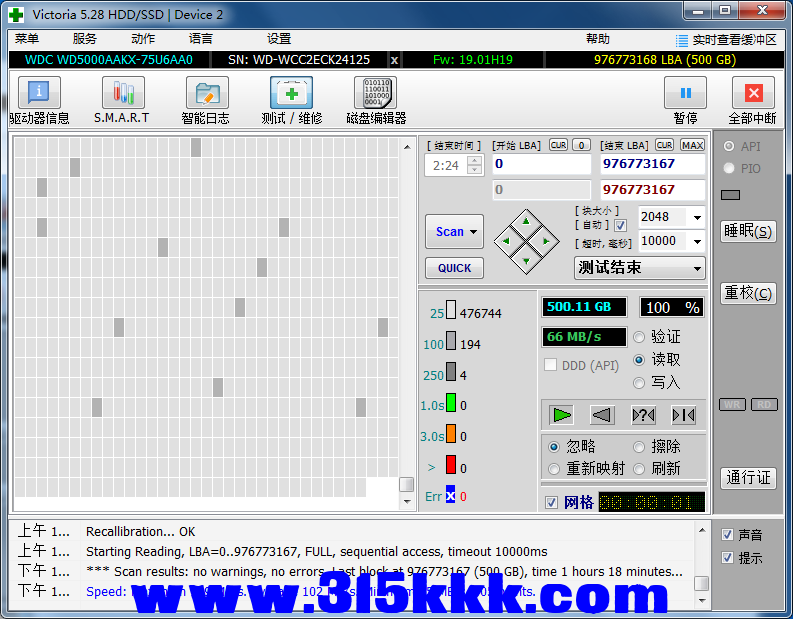The image size is (793, 619).
Task: Open the 磁盘编辑器 disk editor icon
Action: tap(375, 94)
